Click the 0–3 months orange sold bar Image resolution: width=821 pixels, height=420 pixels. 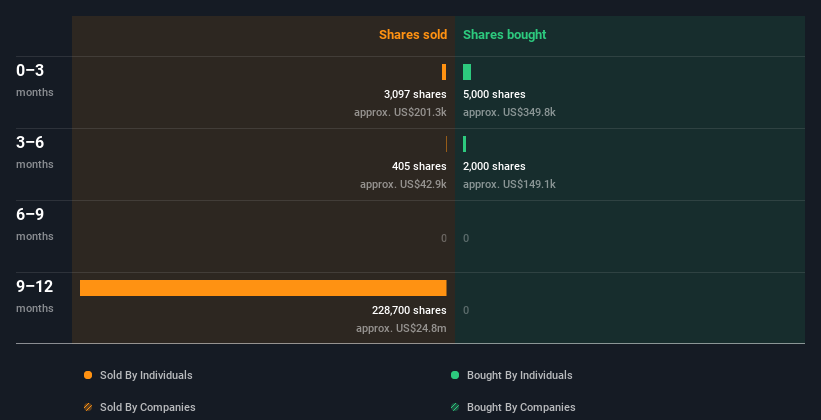444,72
